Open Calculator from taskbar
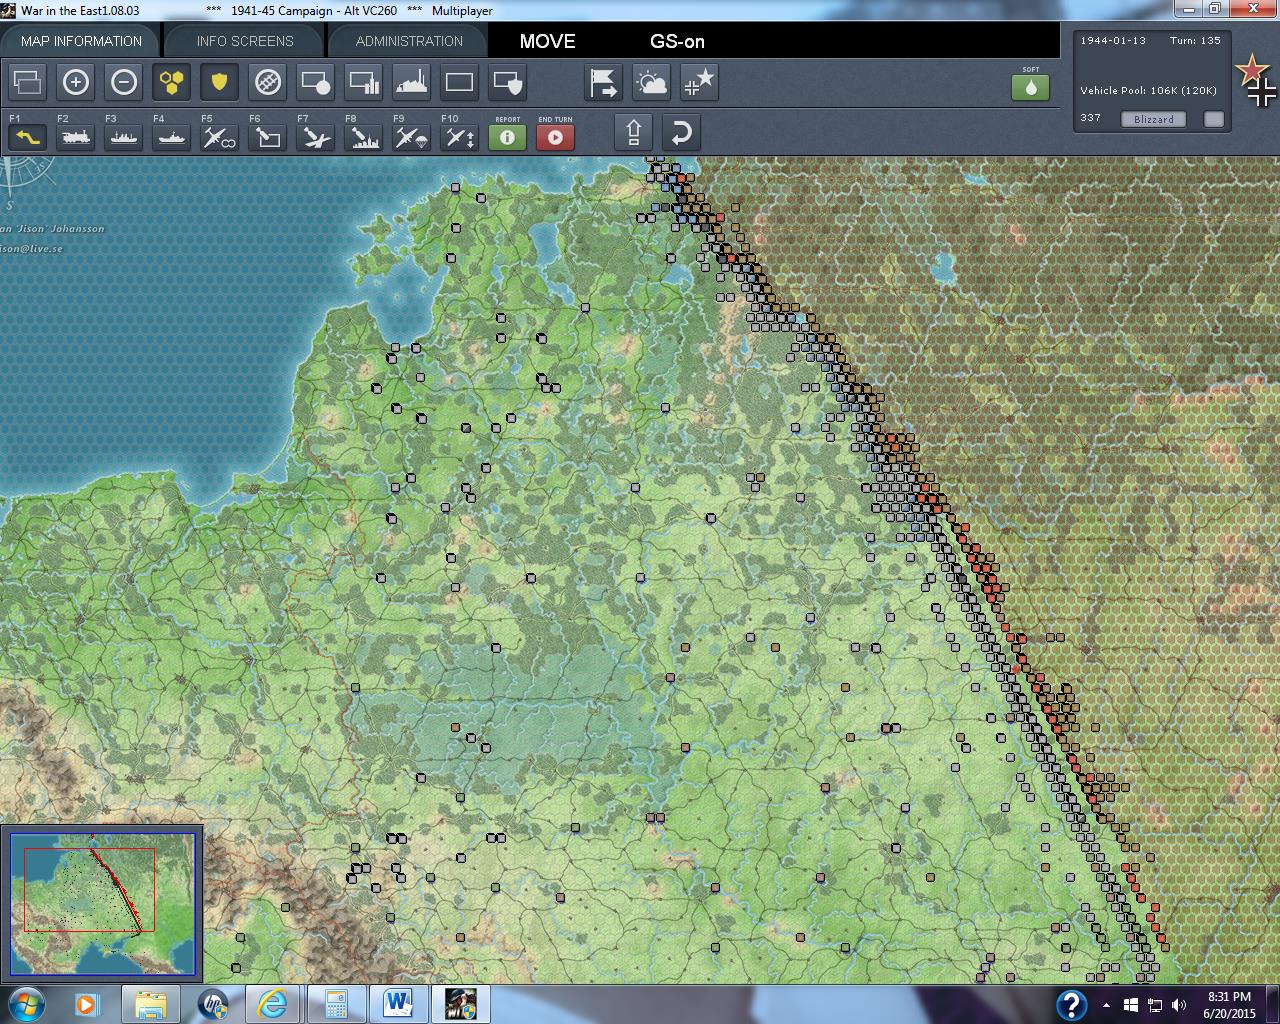Screen dimensions: 1280x1024 (335, 1004)
